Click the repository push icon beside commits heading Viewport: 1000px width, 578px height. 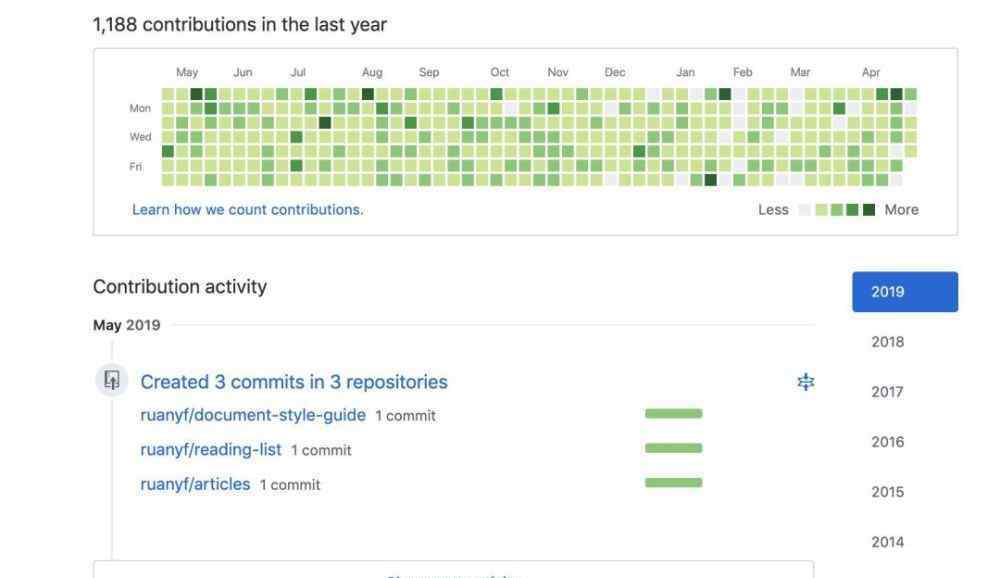pos(112,380)
